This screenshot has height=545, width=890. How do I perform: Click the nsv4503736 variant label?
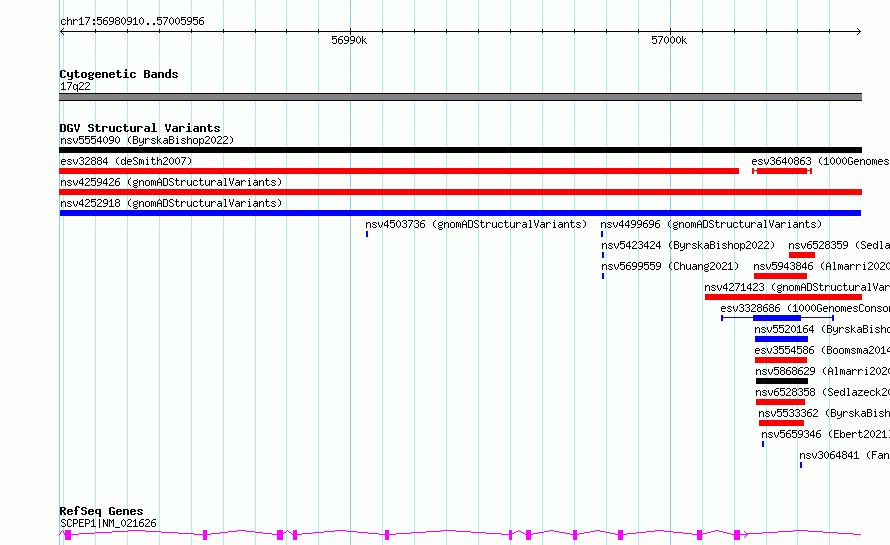point(476,224)
